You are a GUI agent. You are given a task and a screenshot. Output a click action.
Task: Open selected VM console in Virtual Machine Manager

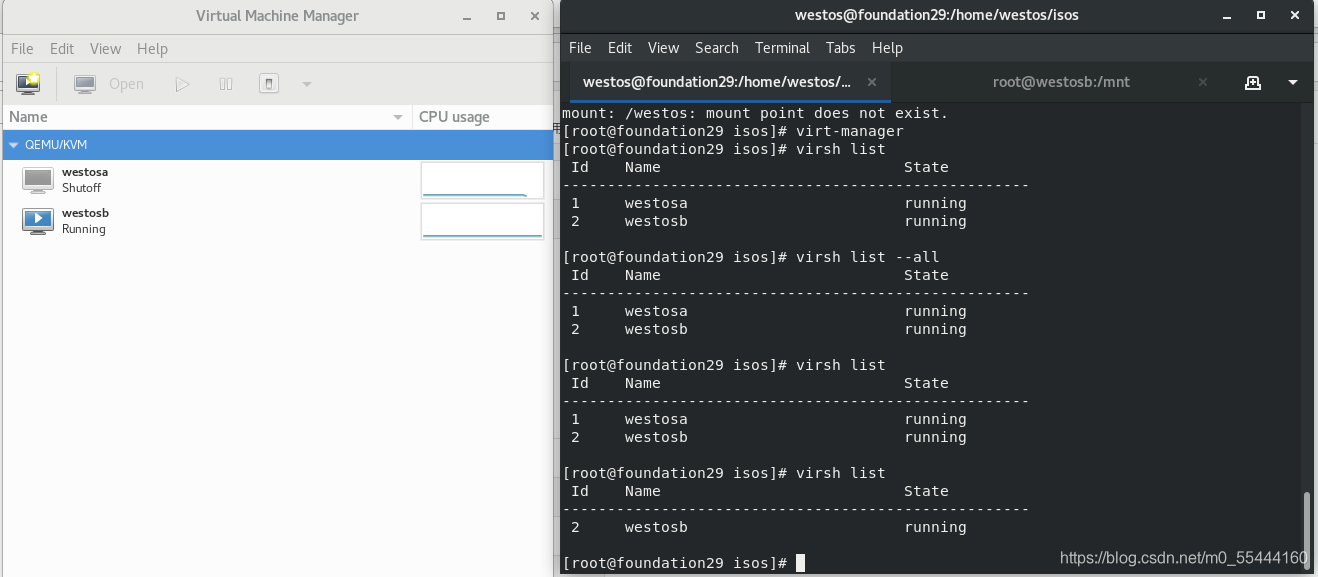[x=109, y=84]
